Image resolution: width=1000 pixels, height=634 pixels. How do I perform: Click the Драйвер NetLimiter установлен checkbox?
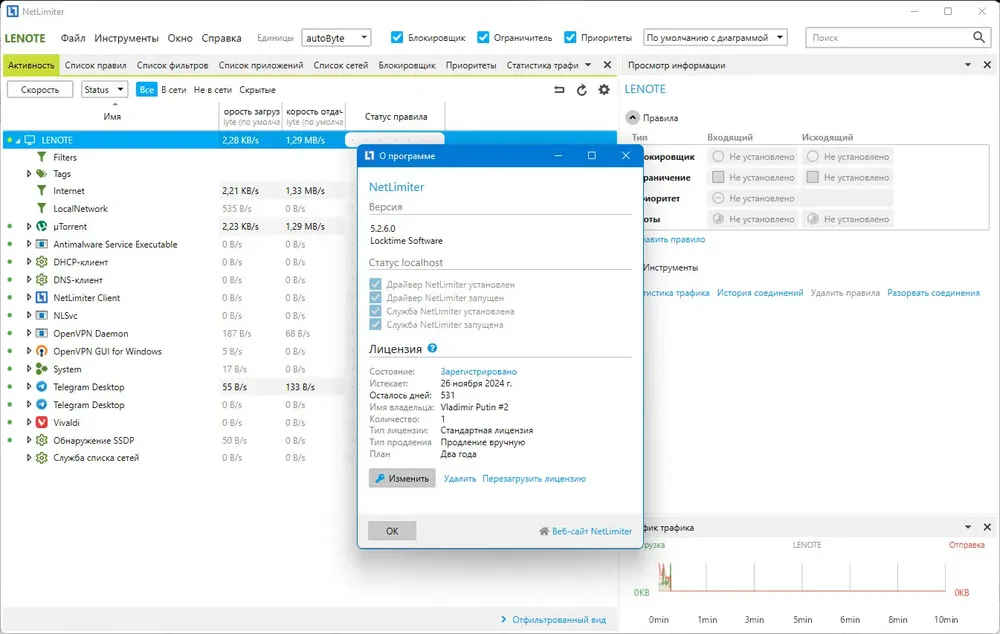point(375,284)
